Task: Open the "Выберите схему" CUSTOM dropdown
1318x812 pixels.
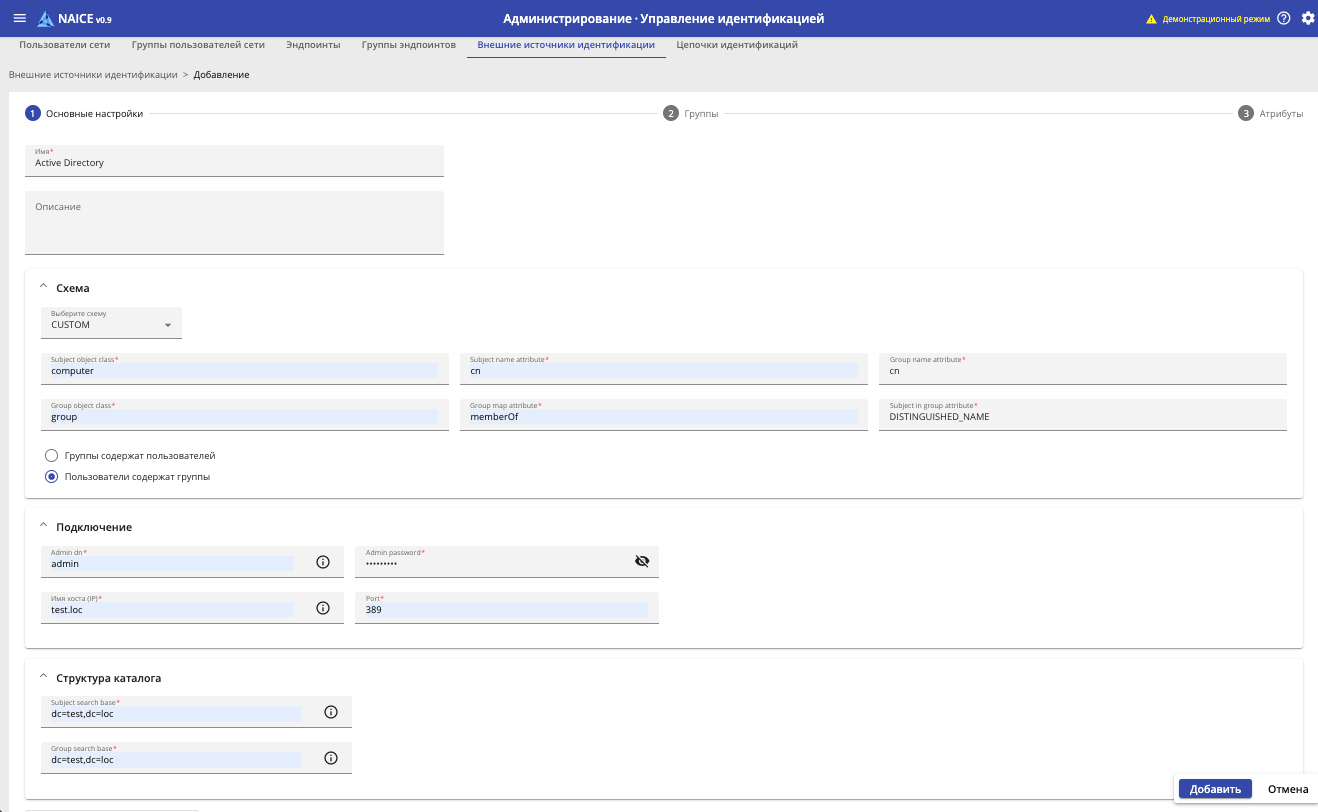Action: click(x=112, y=323)
